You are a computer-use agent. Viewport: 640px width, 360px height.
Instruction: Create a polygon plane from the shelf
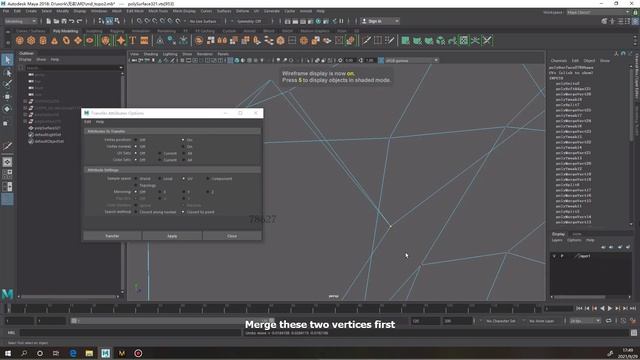[78, 40]
